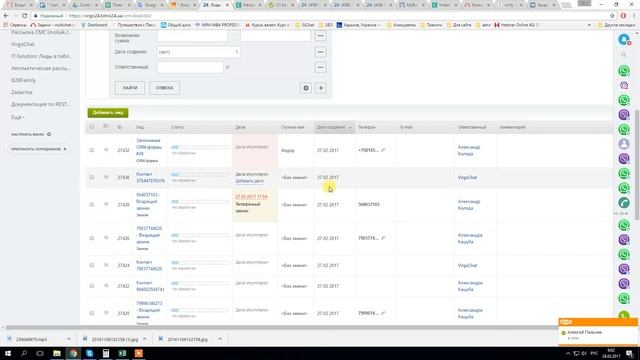Remove the Ответственный filter row
Viewport: 640px width, 360px height.
321,67
